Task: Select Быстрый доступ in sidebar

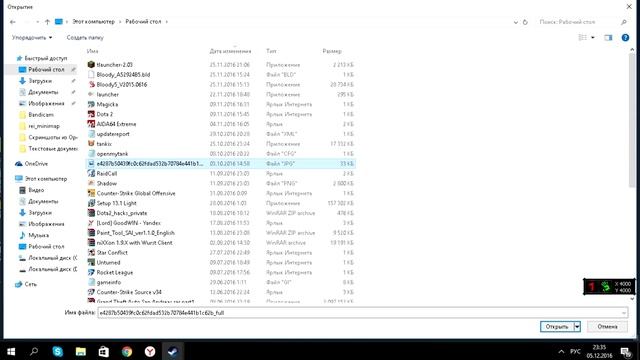Action: pyautogui.click(x=45, y=58)
